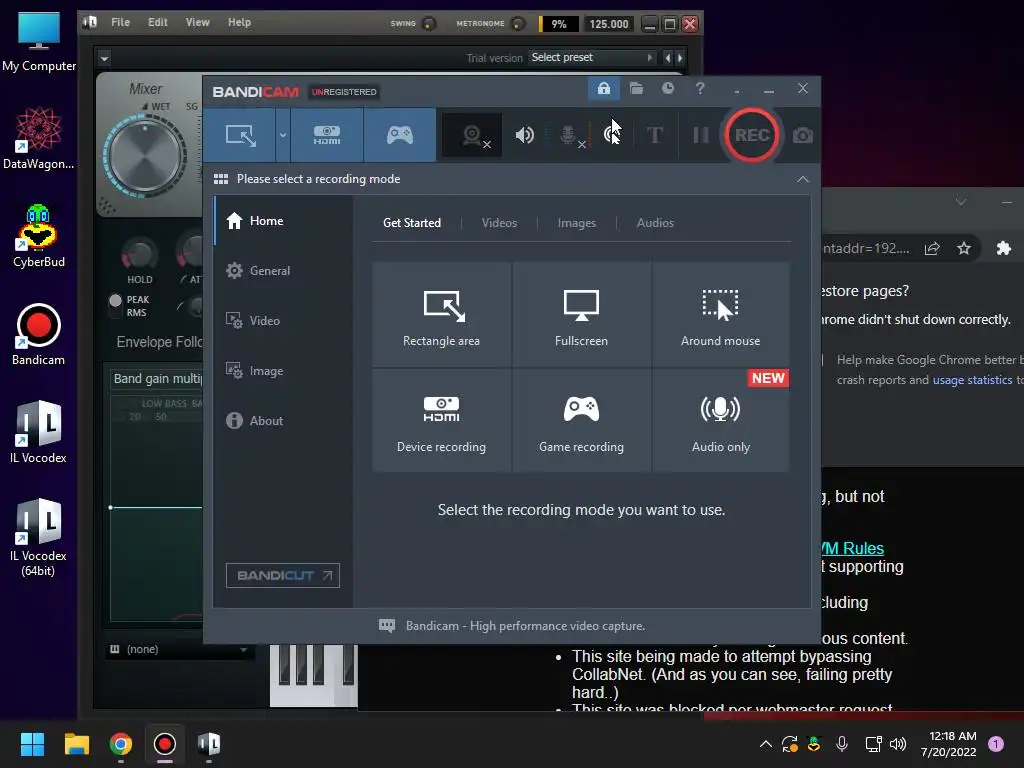Go to previous preset arrow in Vocodex
The image size is (1024, 768).
coord(667,57)
